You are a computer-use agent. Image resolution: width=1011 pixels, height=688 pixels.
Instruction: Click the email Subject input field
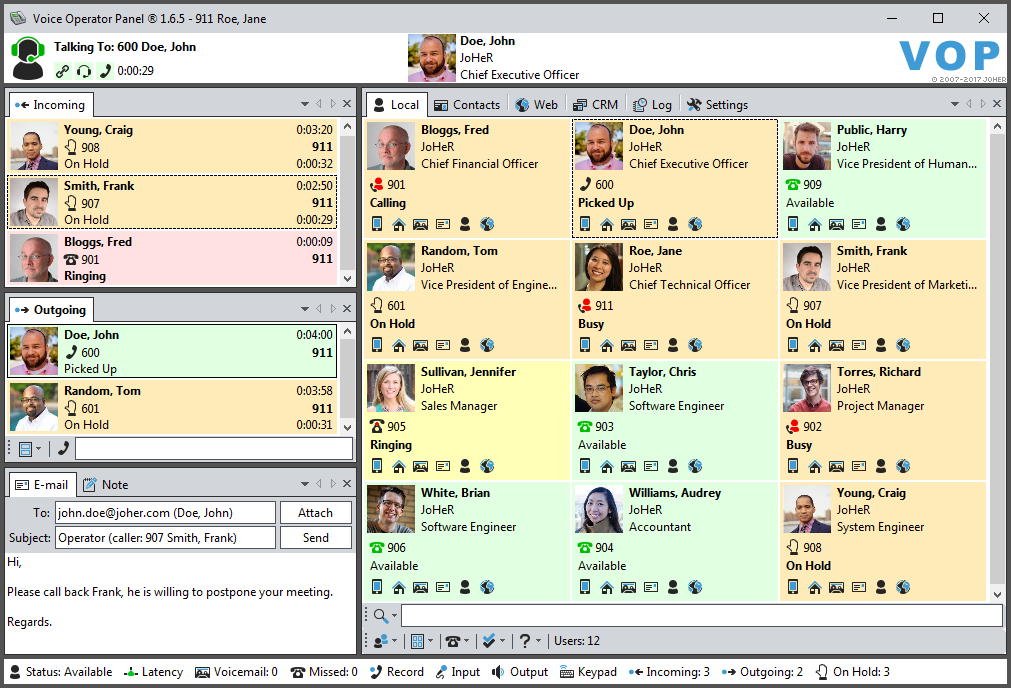click(x=164, y=537)
